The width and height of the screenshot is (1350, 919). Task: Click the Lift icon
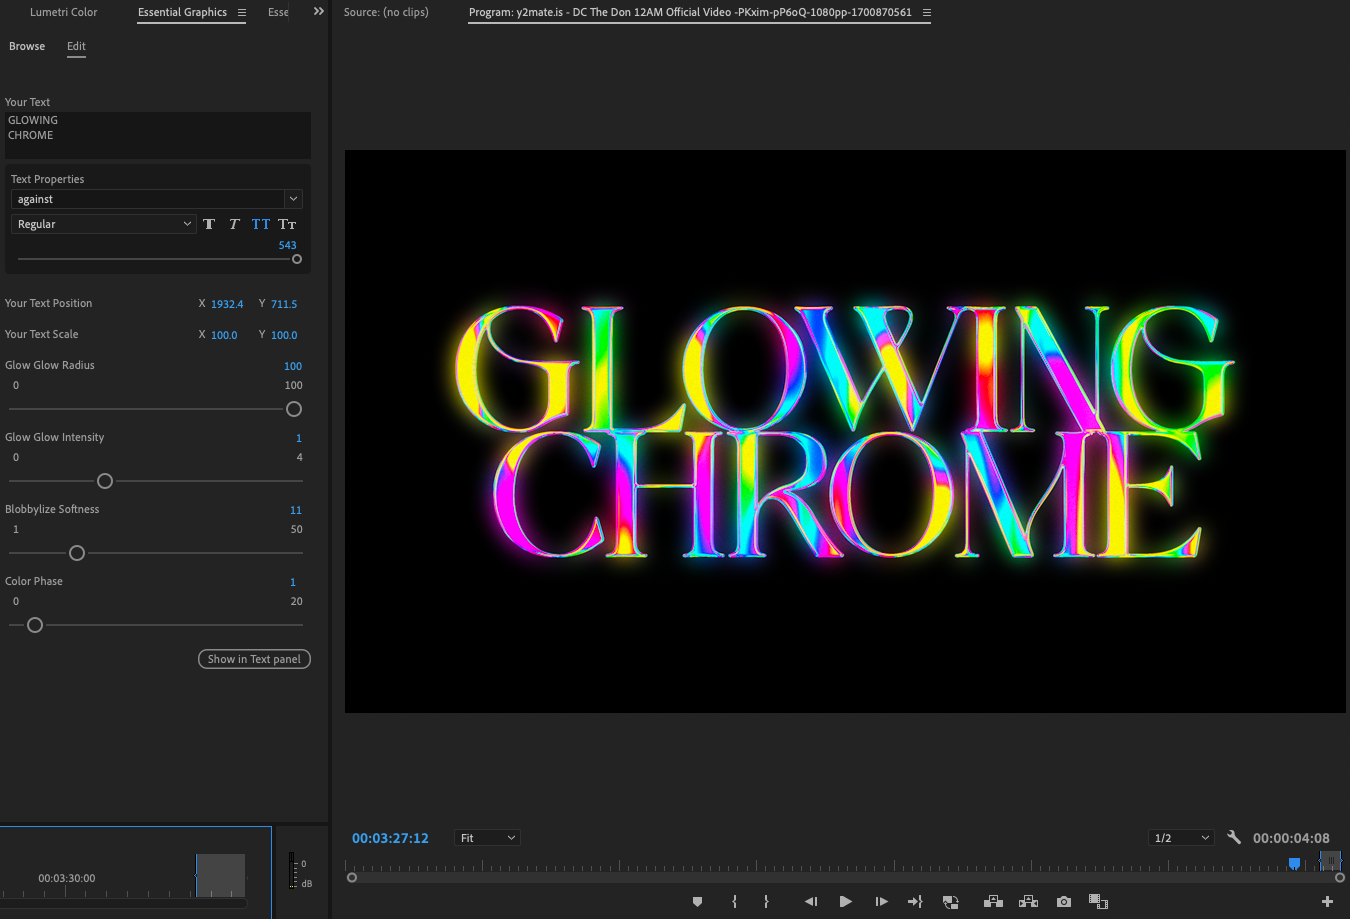pos(993,902)
